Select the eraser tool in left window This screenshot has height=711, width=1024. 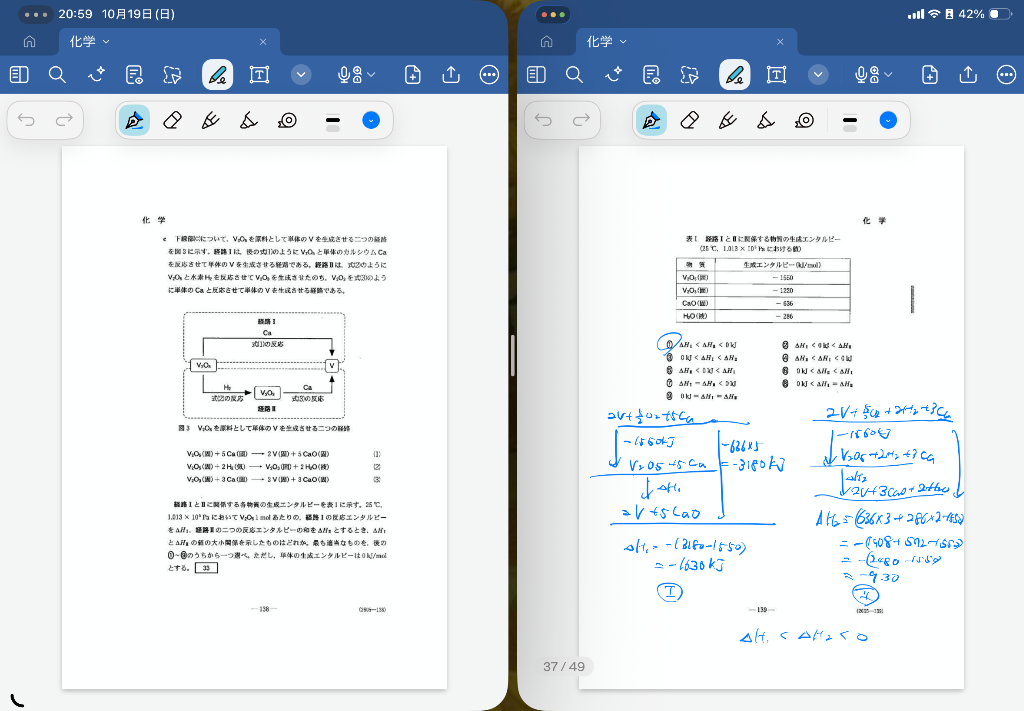[x=172, y=121]
